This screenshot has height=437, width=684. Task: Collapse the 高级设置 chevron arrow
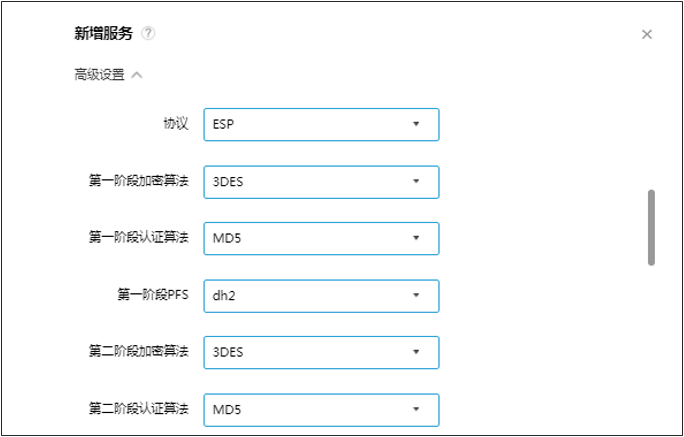pyautogui.click(x=137, y=74)
